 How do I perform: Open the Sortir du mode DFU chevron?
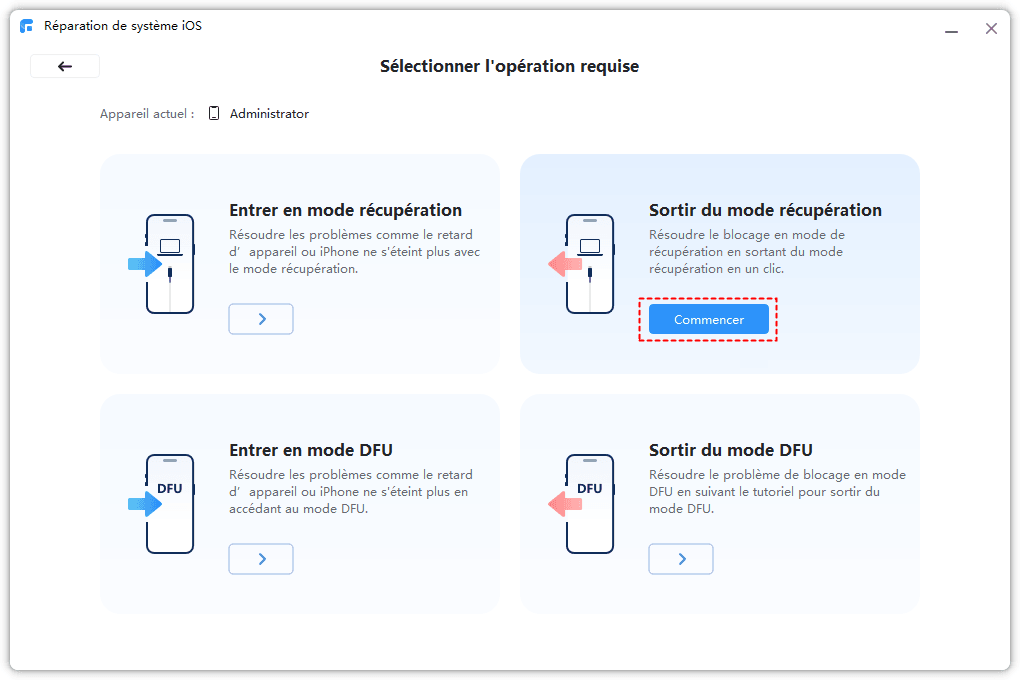(681, 559)
